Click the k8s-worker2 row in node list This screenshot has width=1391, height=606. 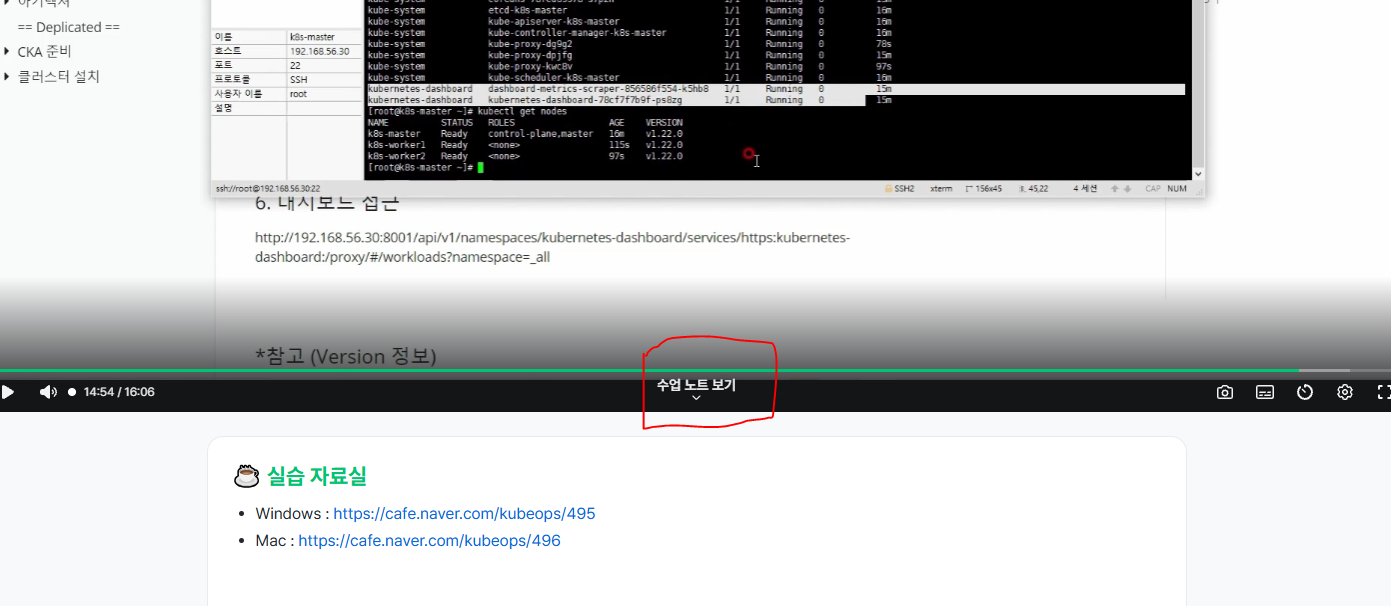tap(525, 156)
